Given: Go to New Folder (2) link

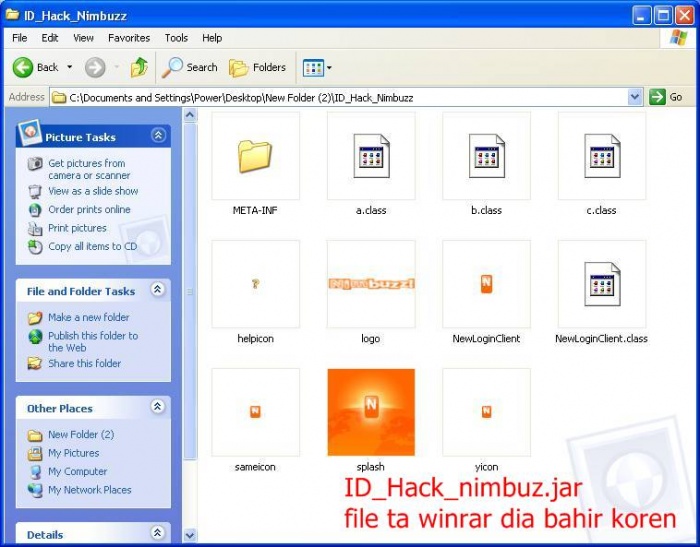Looking at the screenshot, I should [x=81, y=434].
